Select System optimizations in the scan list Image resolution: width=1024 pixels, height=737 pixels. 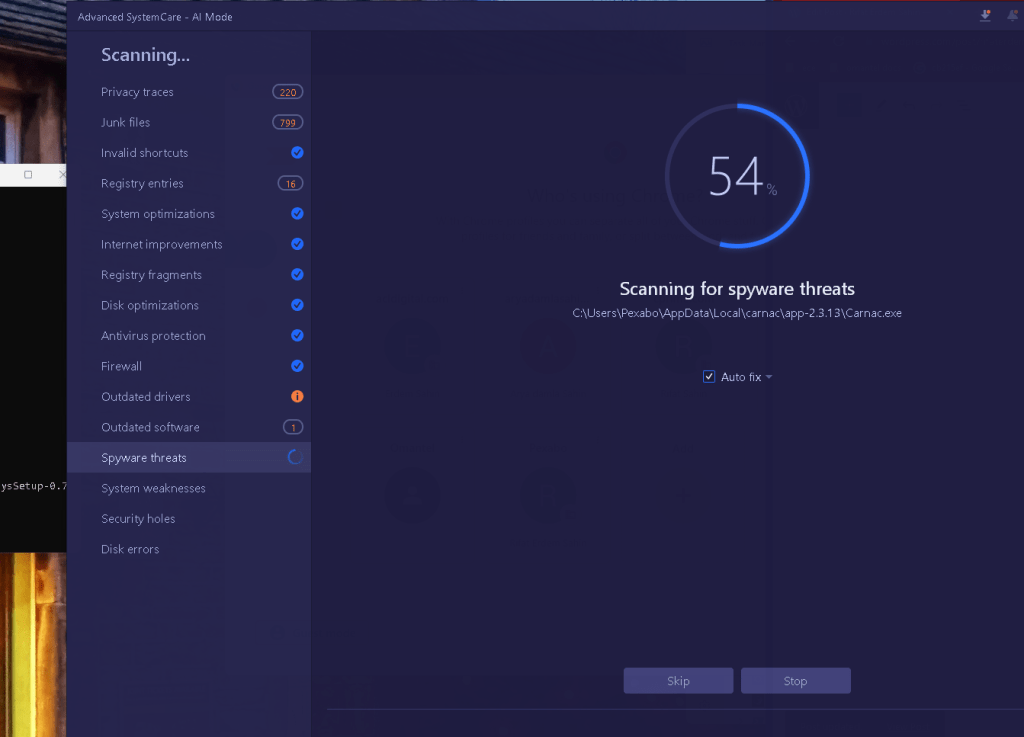189,213
